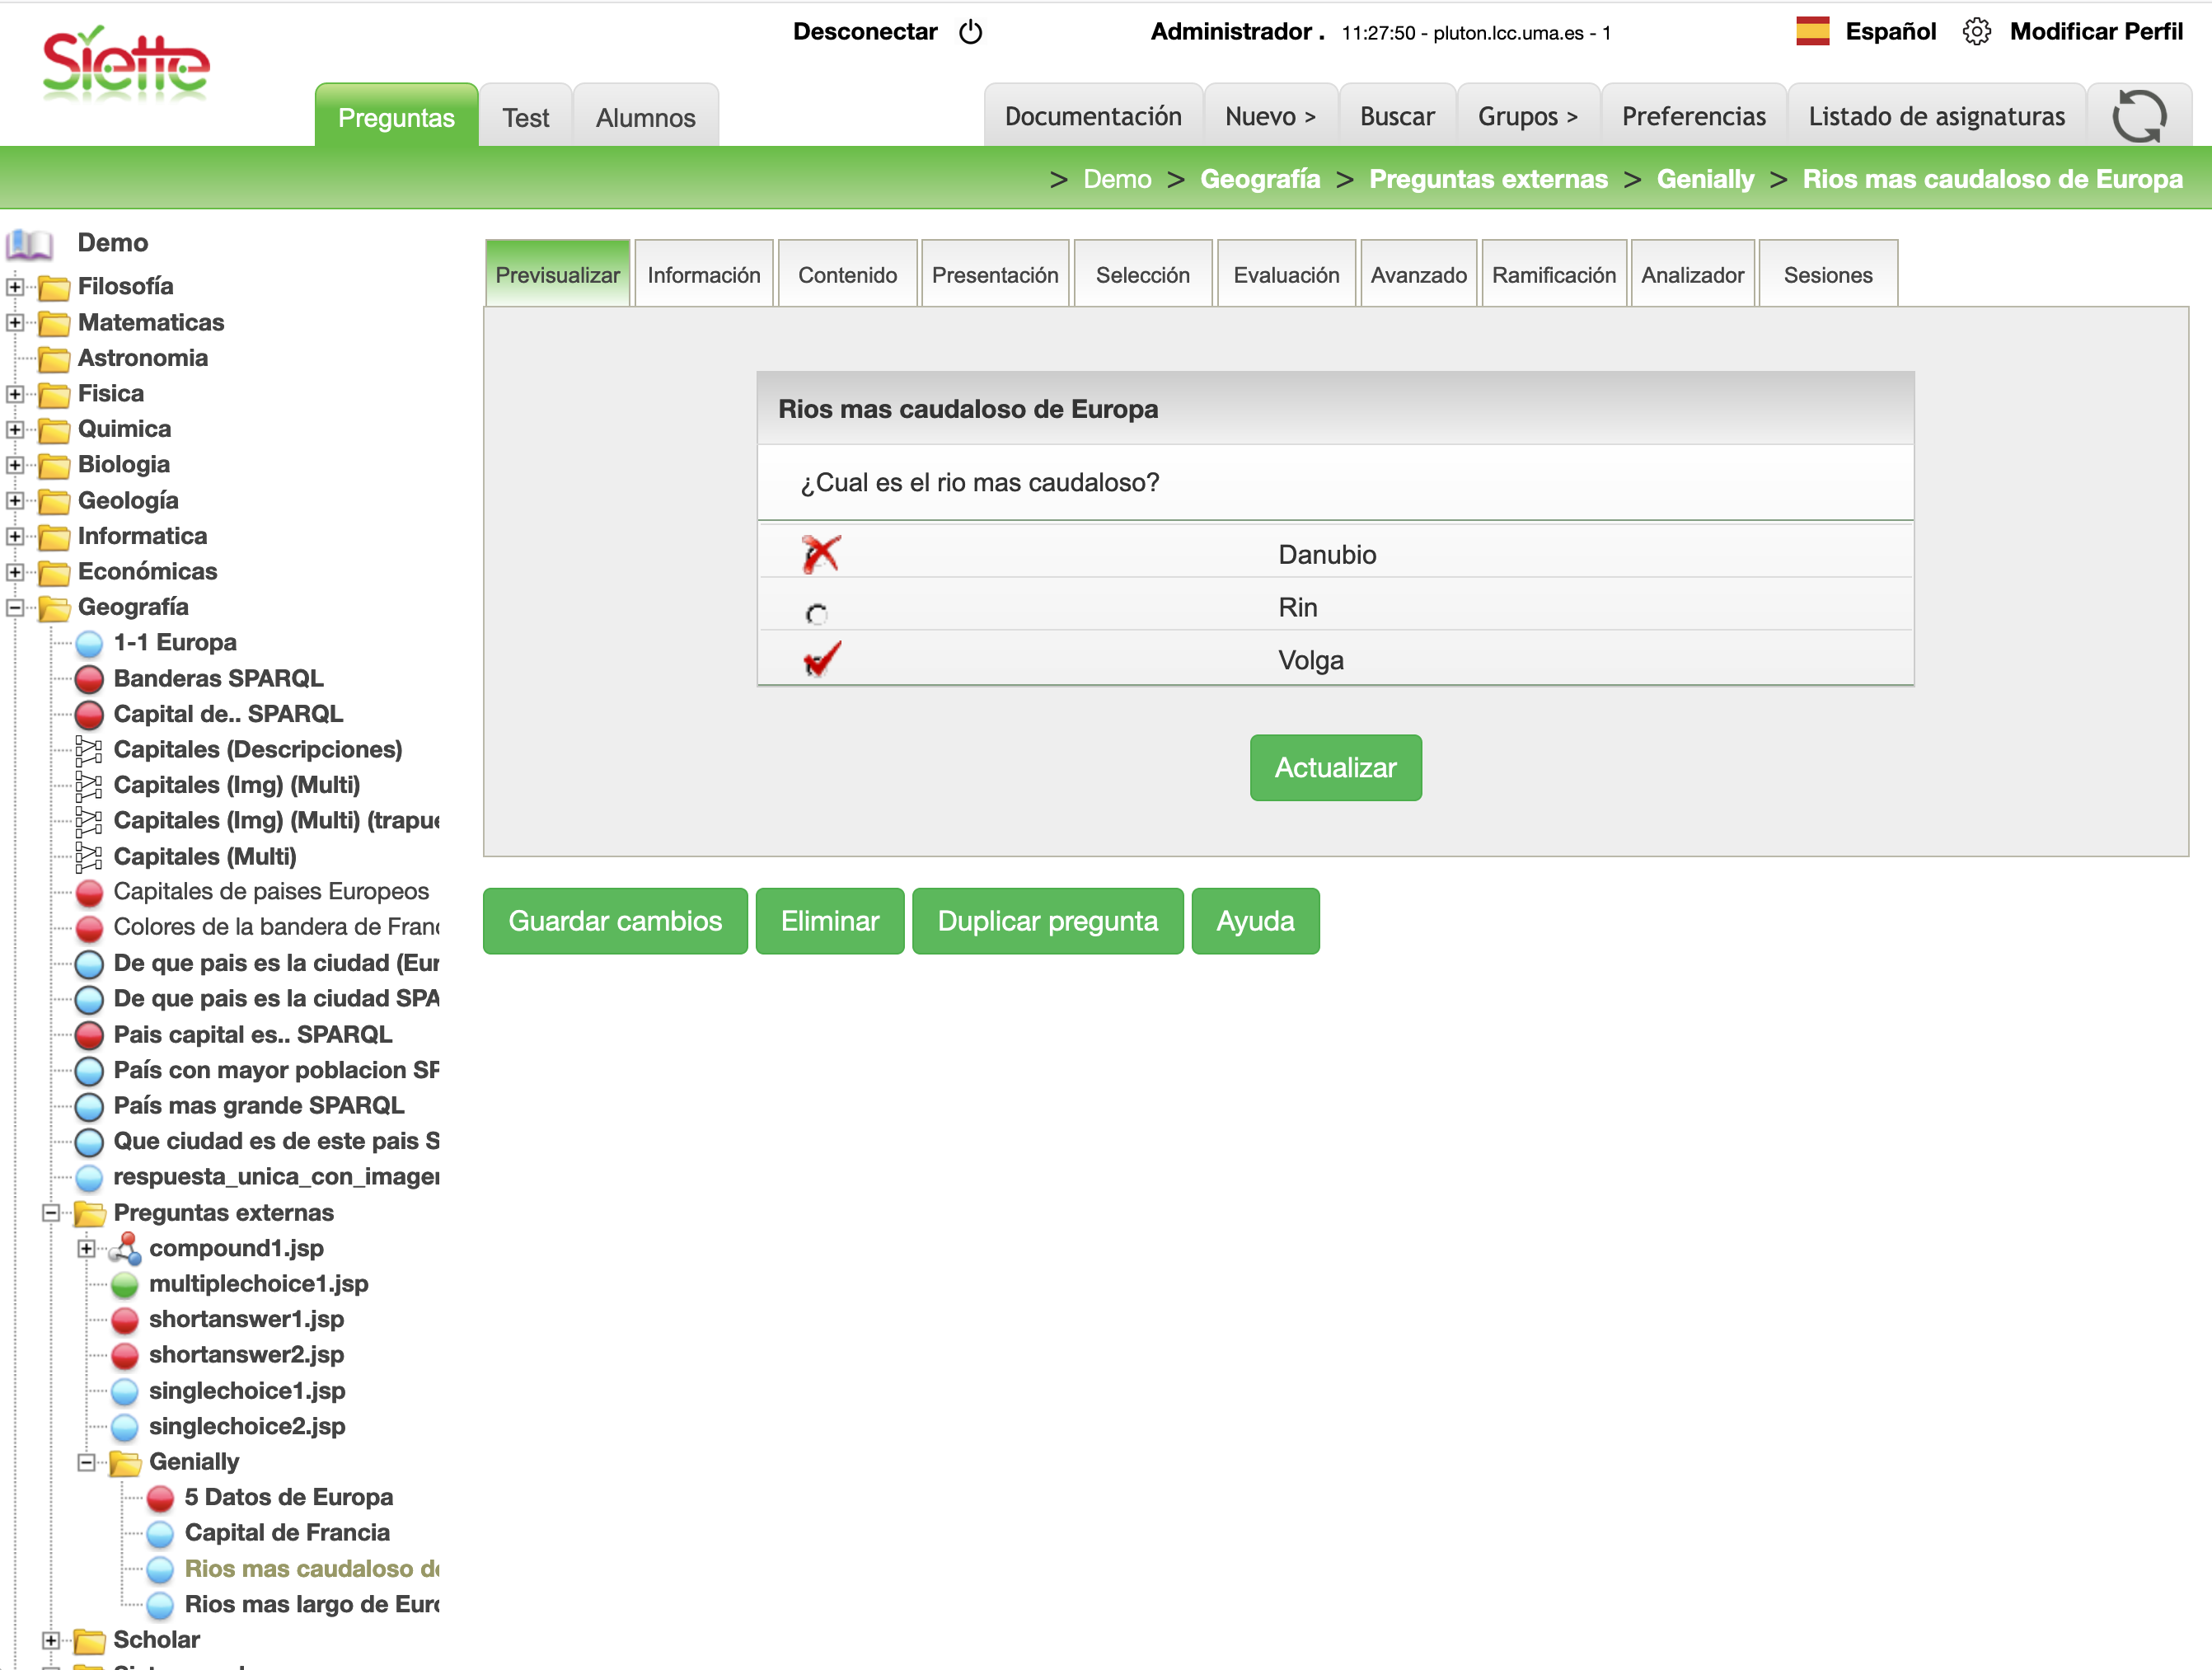Click the Guardar cambios button
Viewport: 2212px width, 1670px height.
(615, 921)
